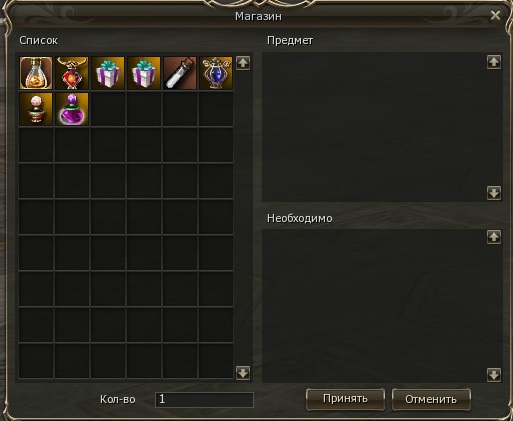Click down arrow in the Предмет panel
513x421 pixels.
pos(494,193)
